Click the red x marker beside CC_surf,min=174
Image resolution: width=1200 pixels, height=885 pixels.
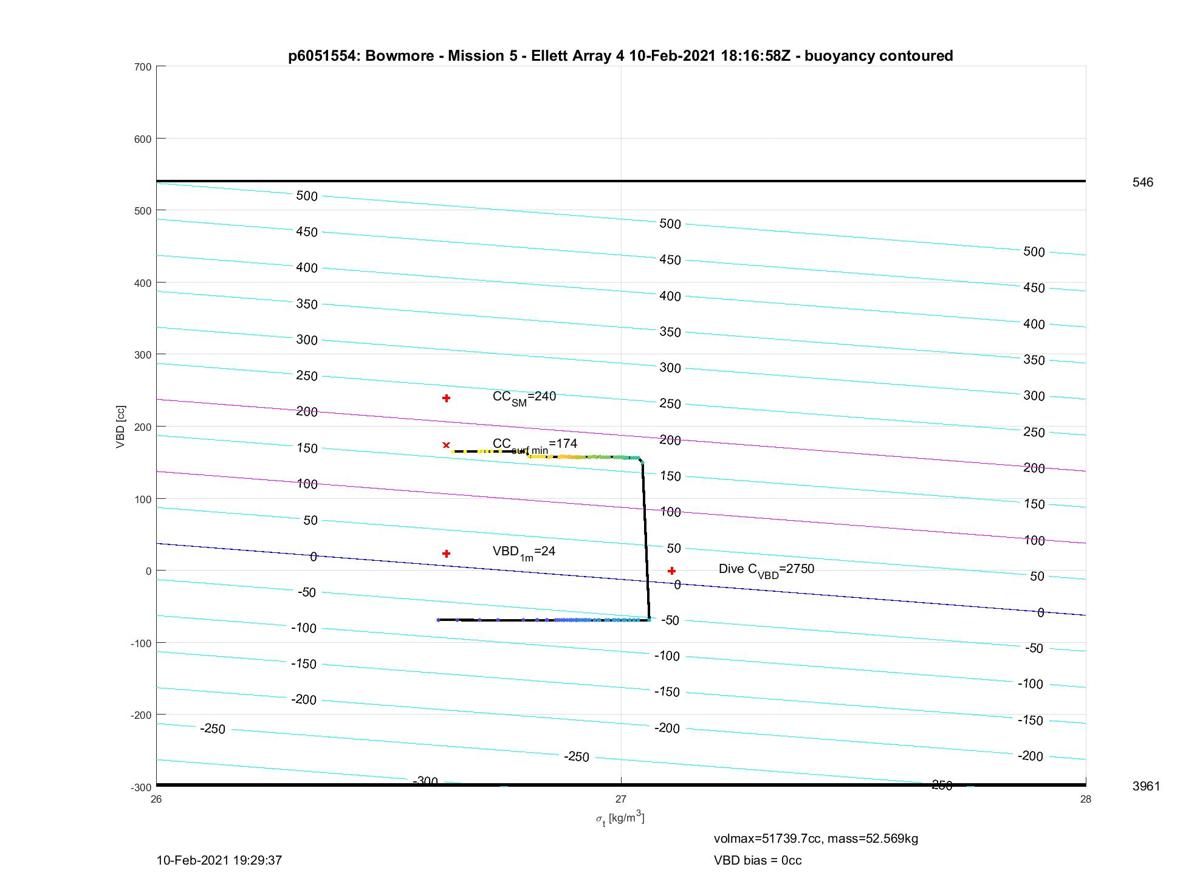[x=446, y=445]
